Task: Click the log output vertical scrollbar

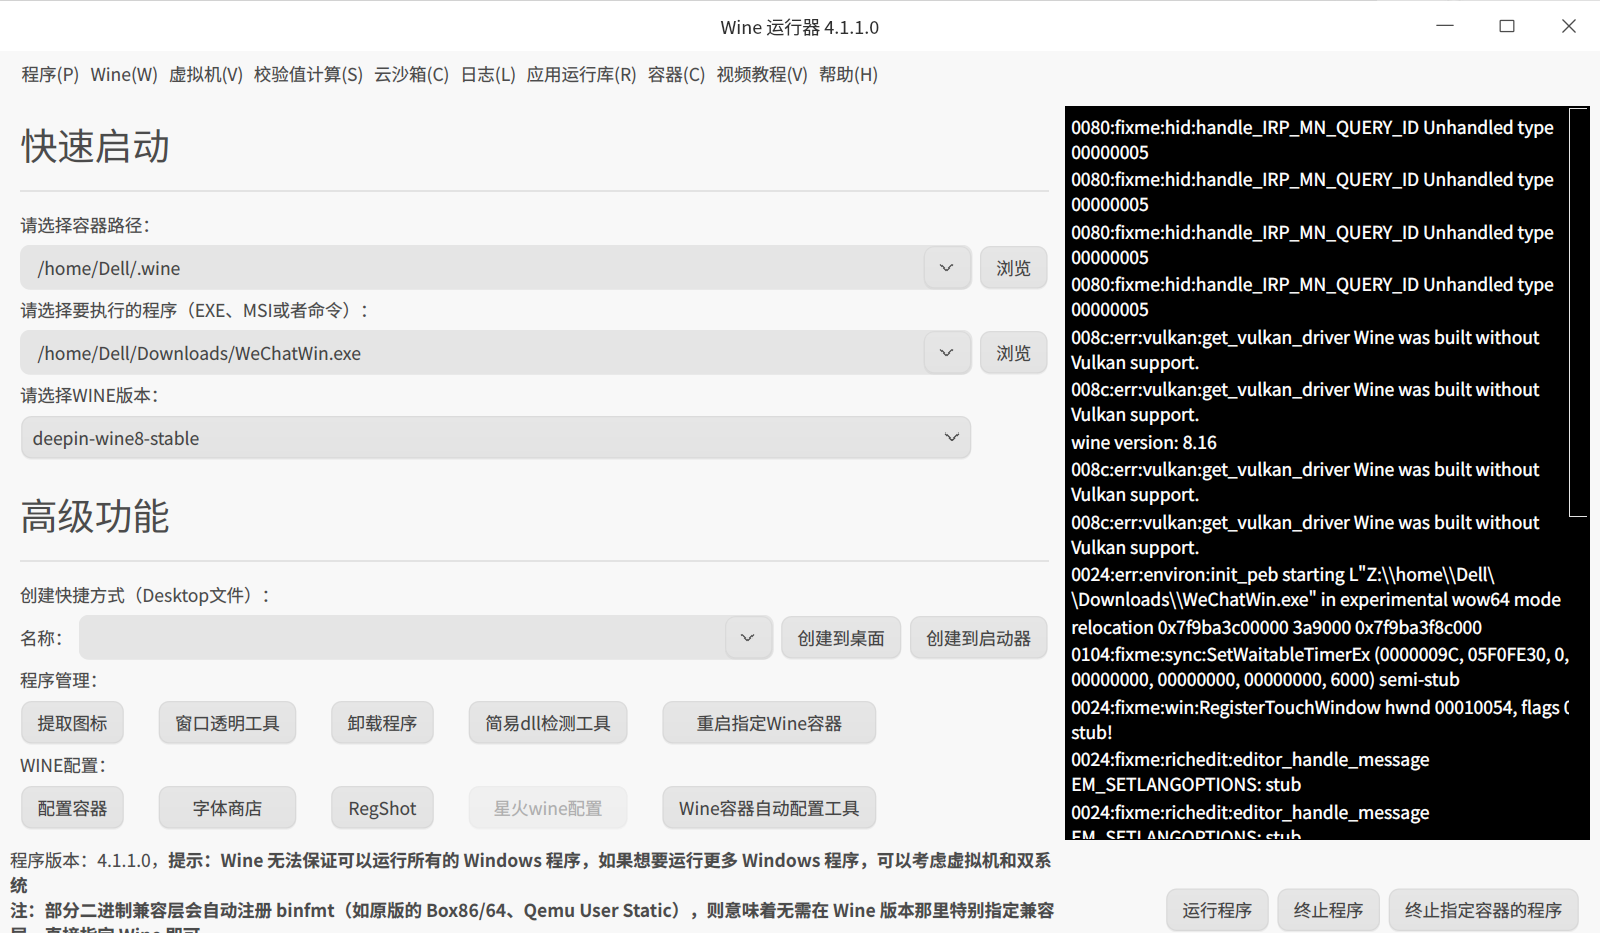Action: click(x=1578, y=312)
